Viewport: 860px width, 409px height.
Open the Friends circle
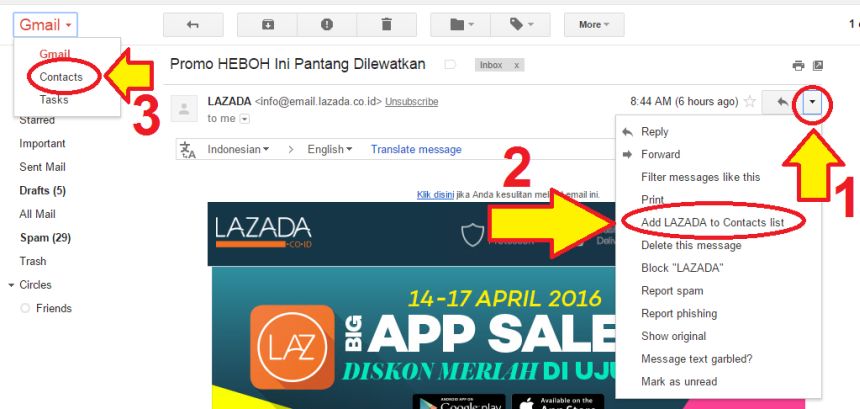tap(54, 308)
